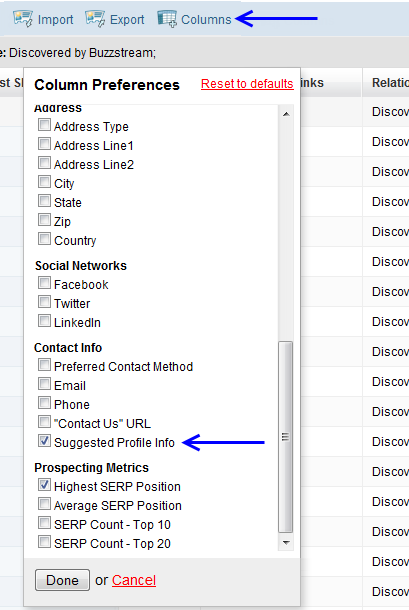Select SERP Count - Top 10 checkbox
409x610 pixels.
pyautogui.click(x=44, y=523)
